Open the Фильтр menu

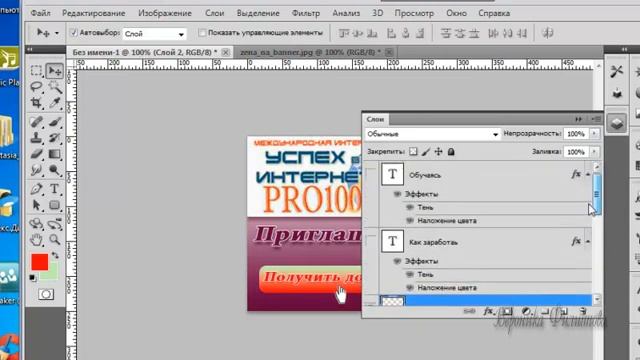coord(306,13)
